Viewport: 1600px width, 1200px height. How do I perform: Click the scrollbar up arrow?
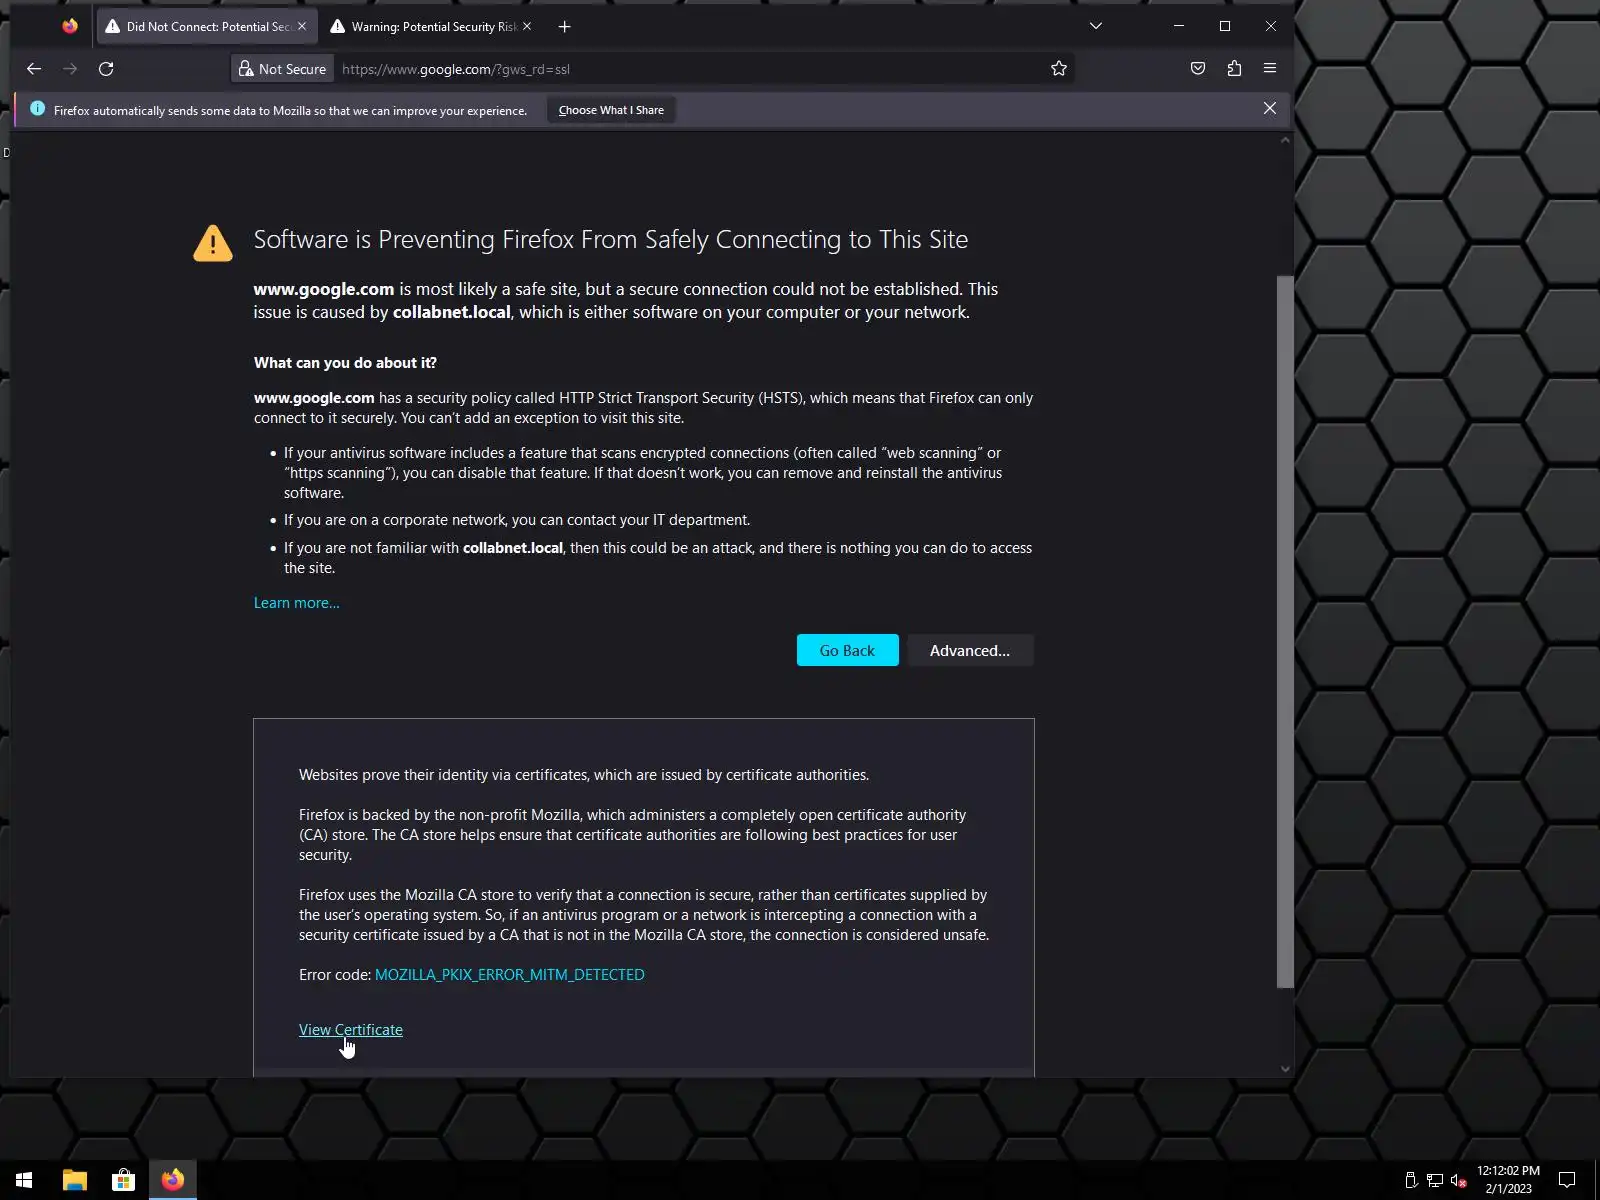pos(1285,141)
